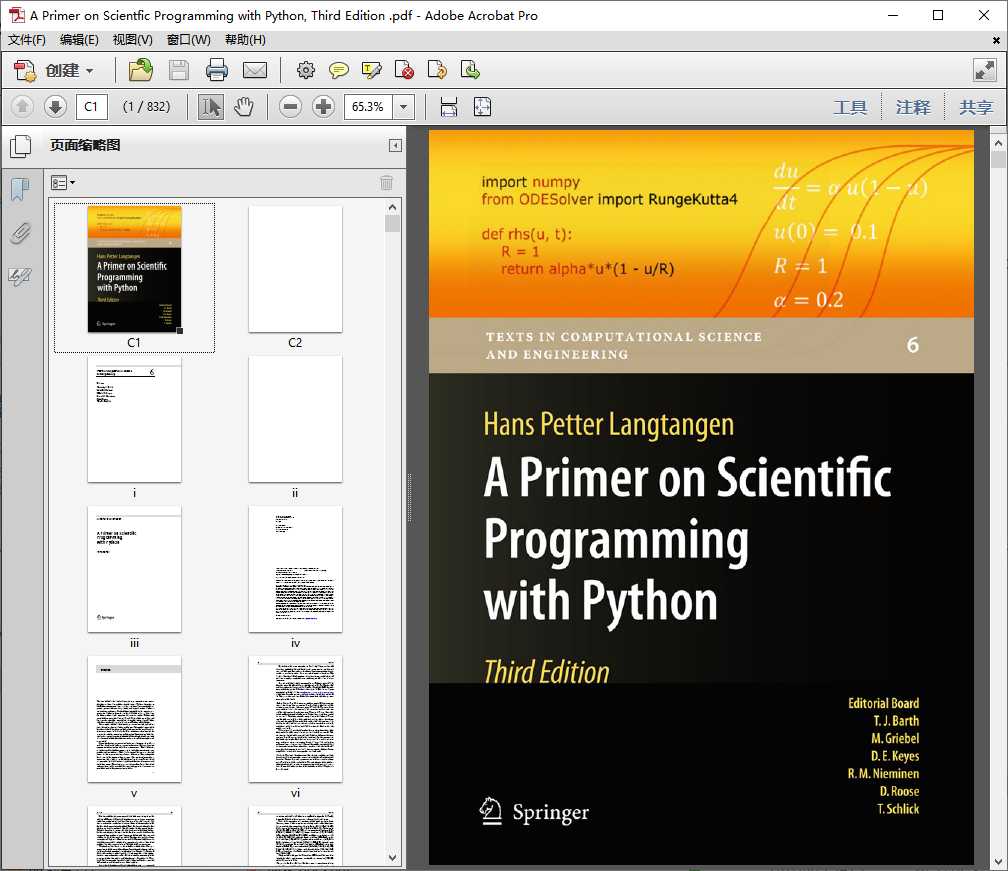
Task: Zoom in with plus button
Action: click(x=323, y=107)
